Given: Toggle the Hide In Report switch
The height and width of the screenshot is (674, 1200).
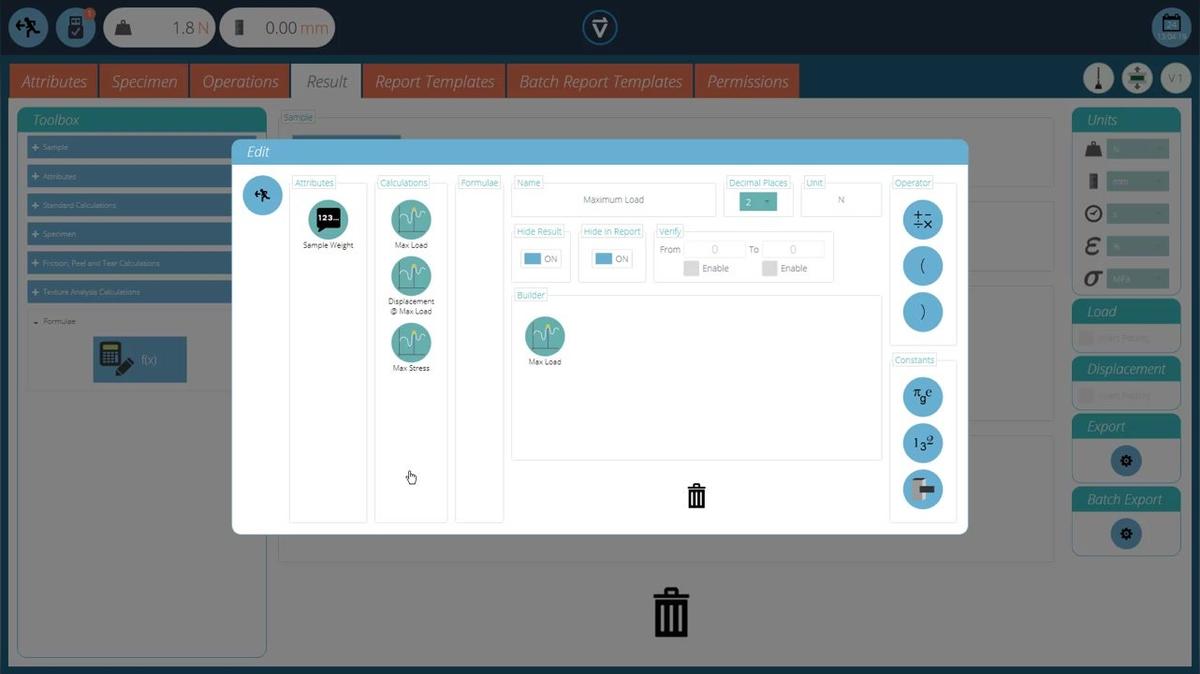Looking at the screenshot, I should (x=611, y=259).
